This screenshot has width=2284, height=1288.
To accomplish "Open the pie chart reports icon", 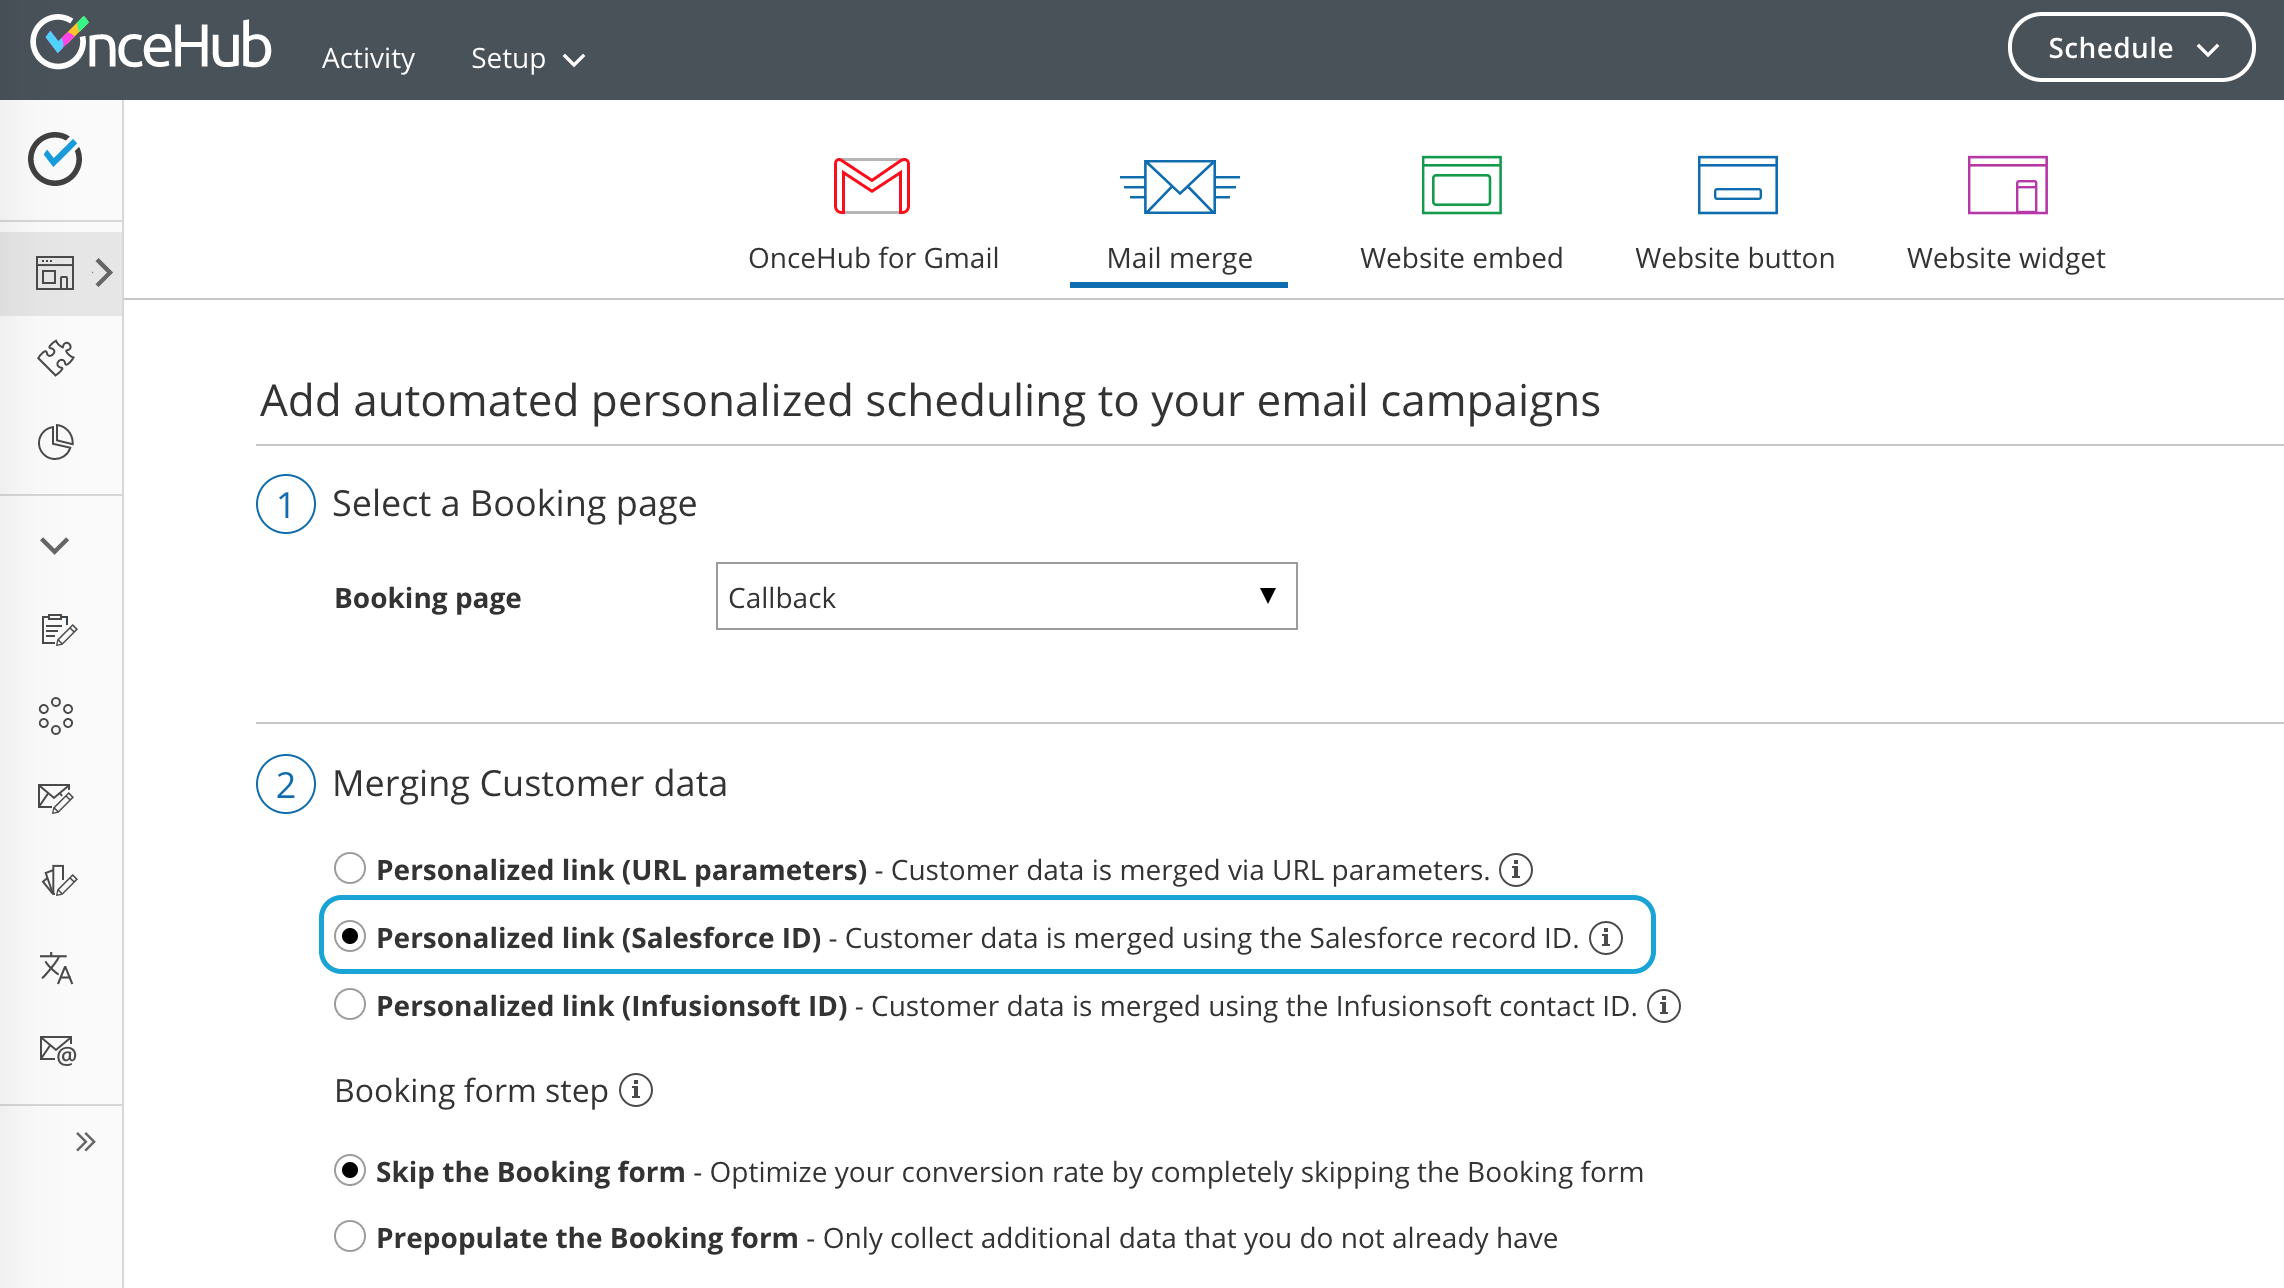I will coord(56,442).
